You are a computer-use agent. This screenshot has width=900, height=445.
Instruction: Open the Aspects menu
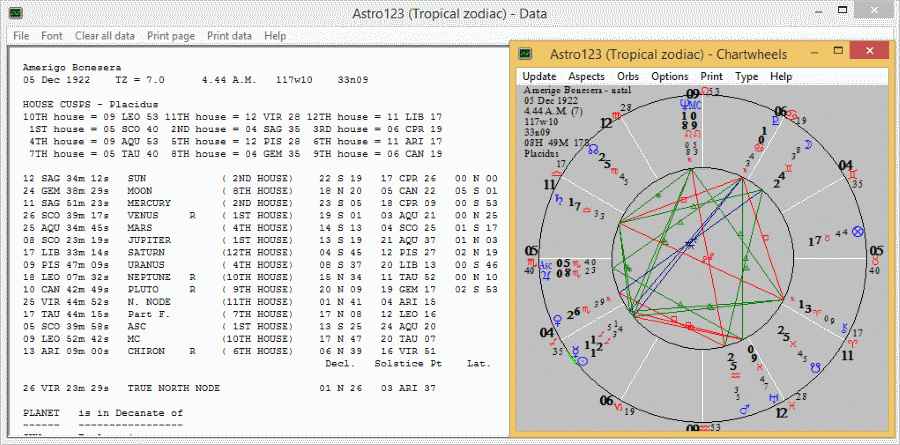586,76
